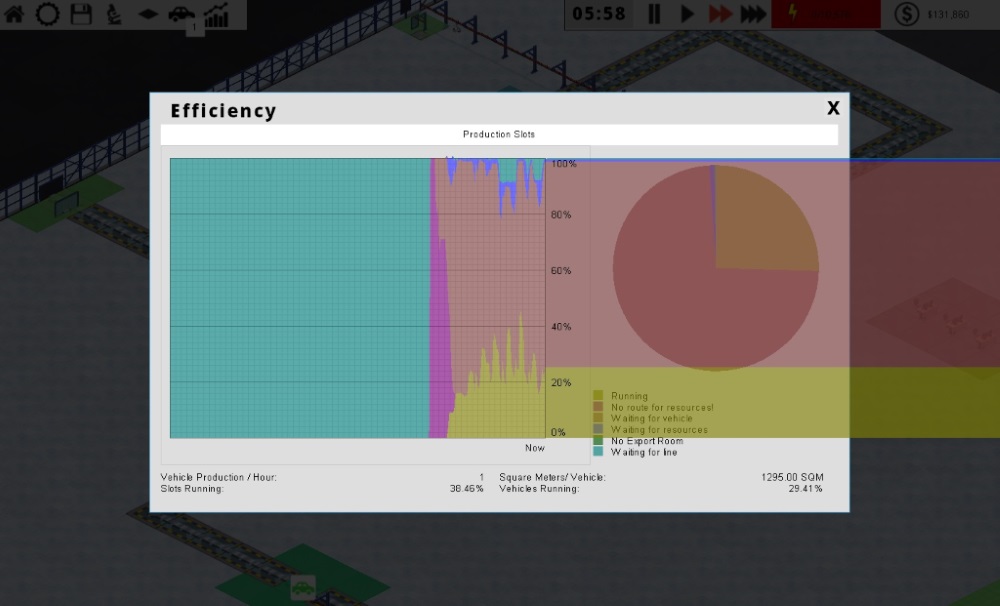Viewport: 1000px width, 606px height.
Task: Click the 'Square Meters/ Vehicle:' label
Action: click(x=552, y=477)
